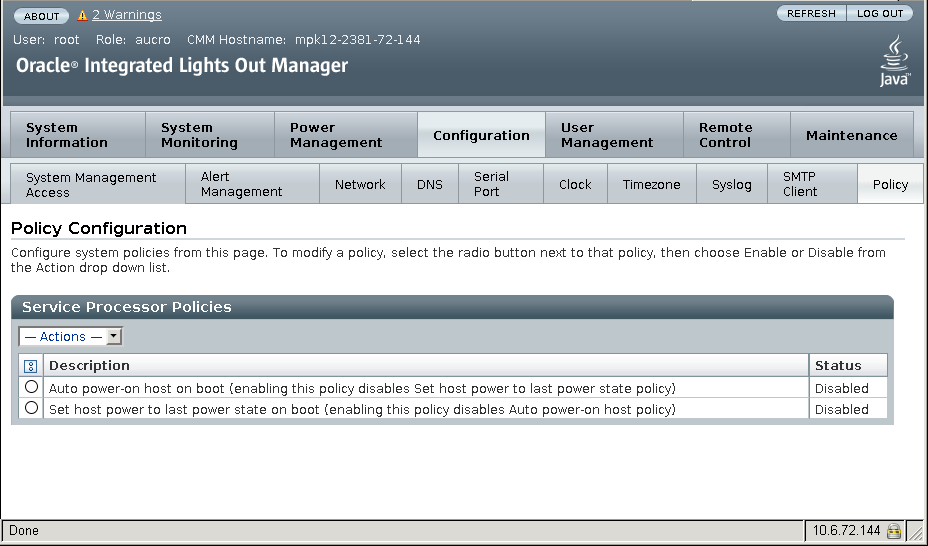Open System Management Access sub-tab
The width and height of the screenshot is (928, 546).
click(x=98, y=185)
